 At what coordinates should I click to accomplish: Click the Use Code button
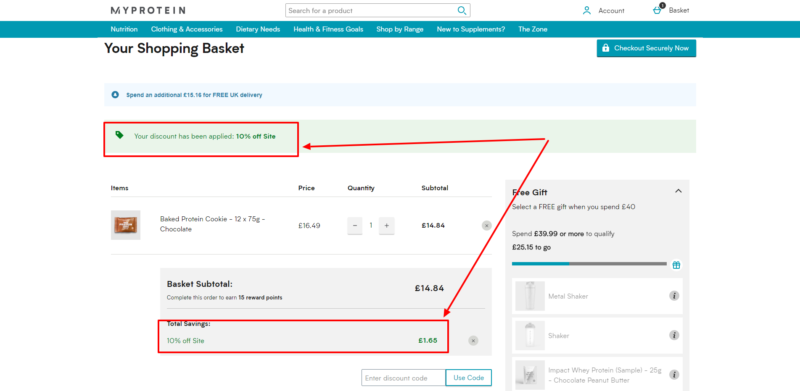point(468,378)
